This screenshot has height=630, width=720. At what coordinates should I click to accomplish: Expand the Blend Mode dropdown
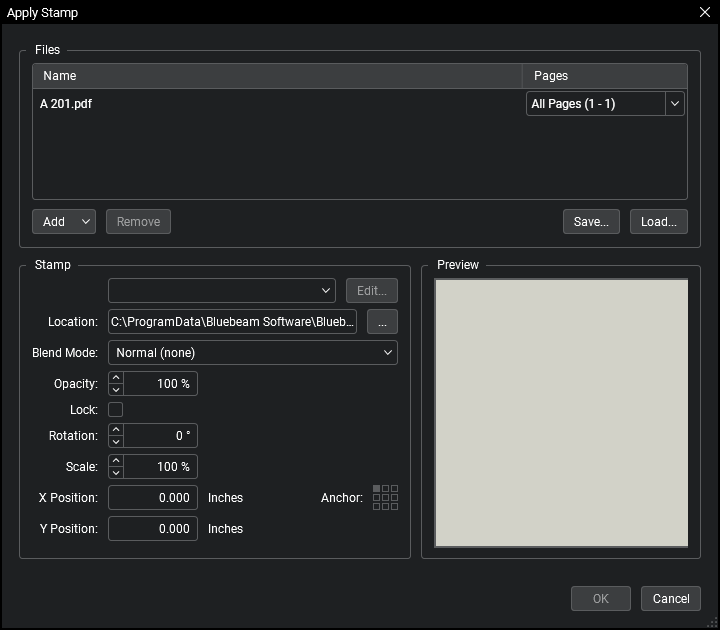(x=252, y=352)
